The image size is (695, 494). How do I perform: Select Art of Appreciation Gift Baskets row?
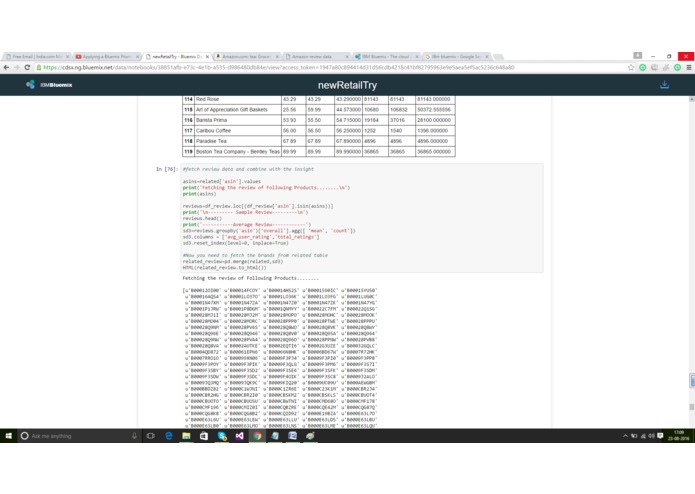point(319,109)
